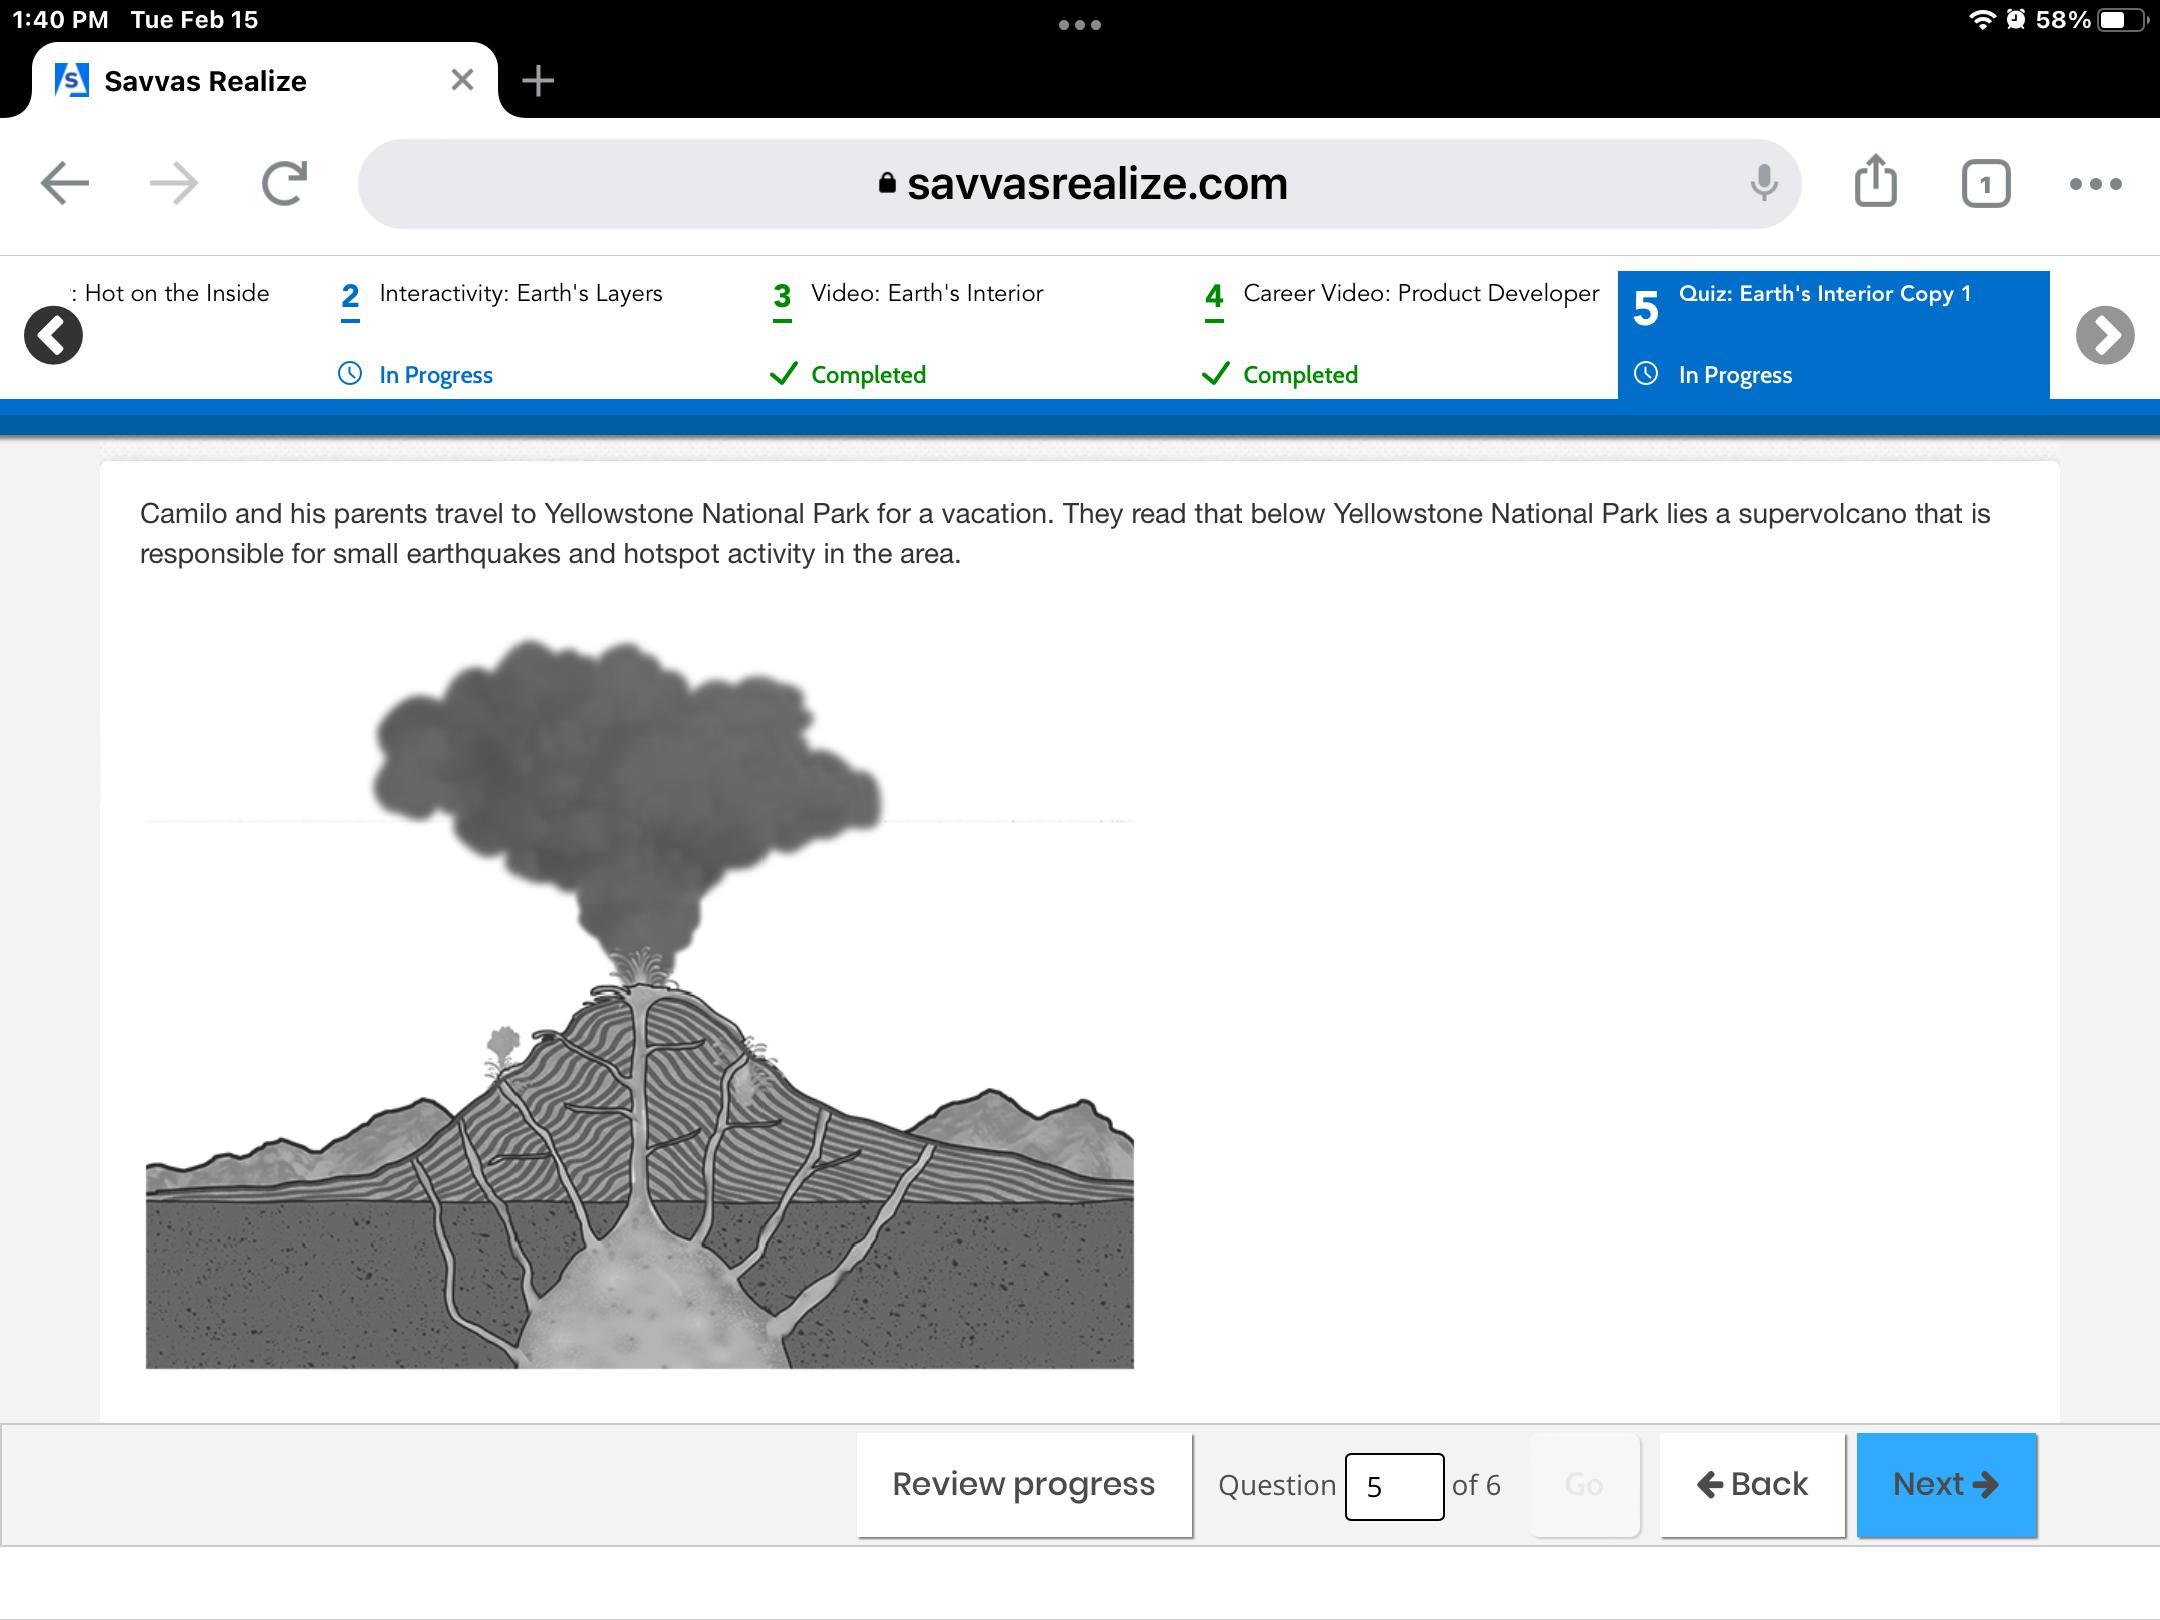Click the lock icon beside the URL

886,183
